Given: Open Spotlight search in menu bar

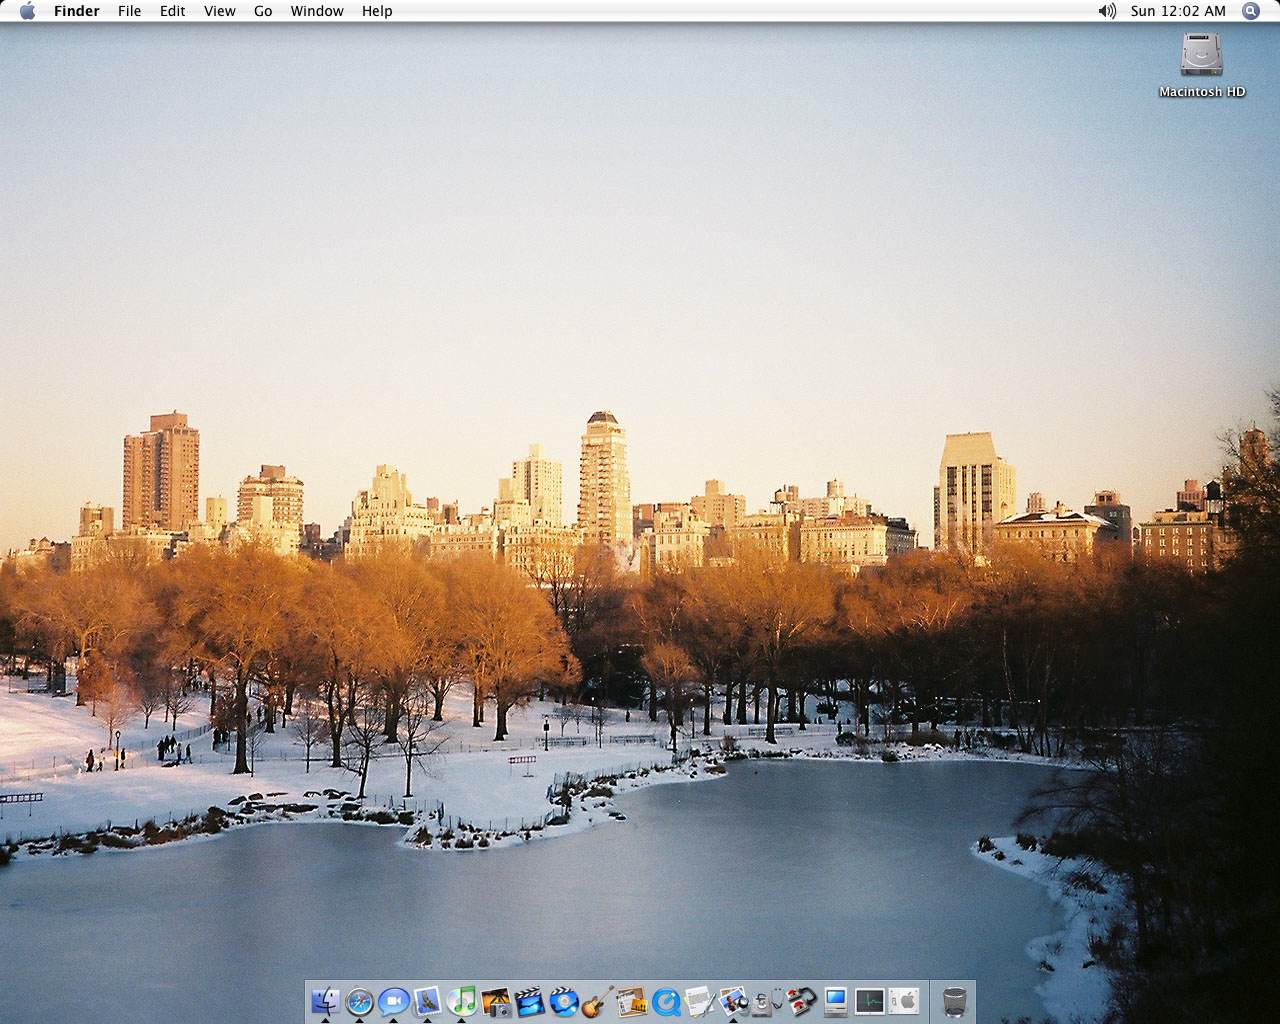Looking at the screenshot, I should pyautogui.click(x=1250, y=11).
